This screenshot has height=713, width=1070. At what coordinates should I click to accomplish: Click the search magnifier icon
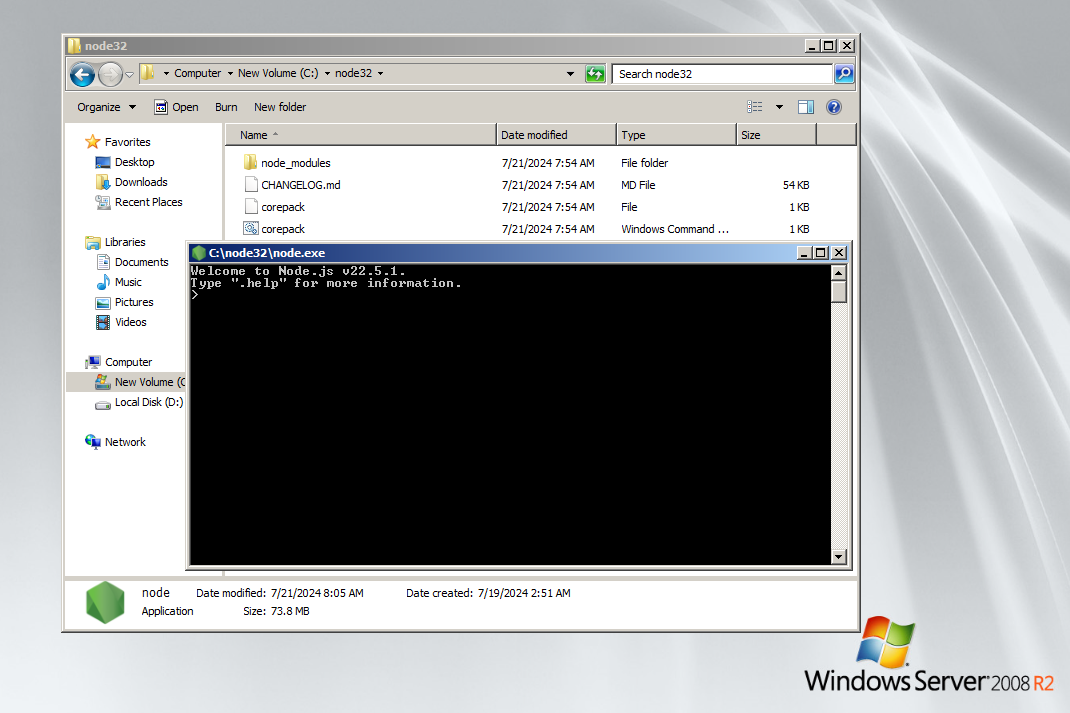pyautogui.click(x=844, y=74)
